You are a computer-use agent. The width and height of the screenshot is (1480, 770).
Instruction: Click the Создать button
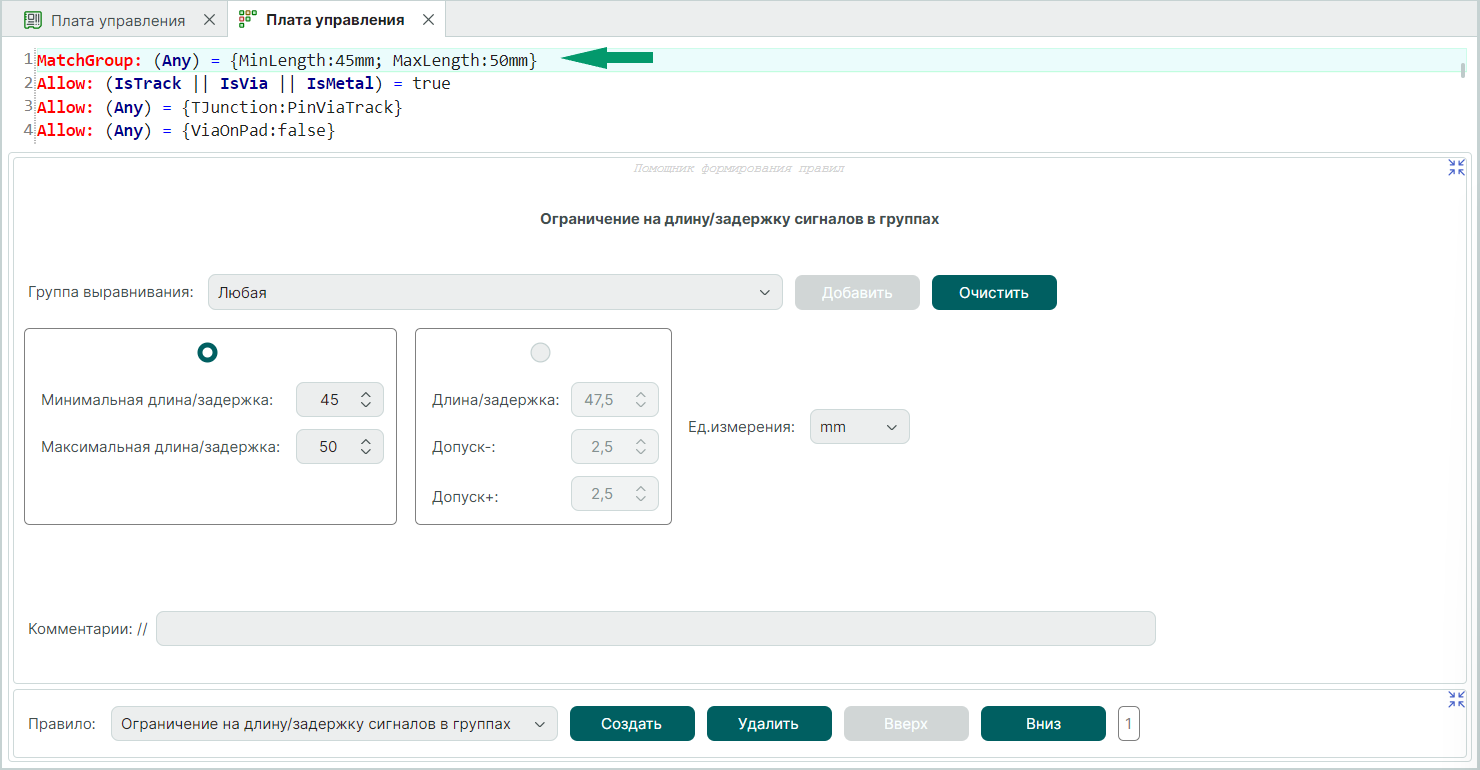coord(632,724)
